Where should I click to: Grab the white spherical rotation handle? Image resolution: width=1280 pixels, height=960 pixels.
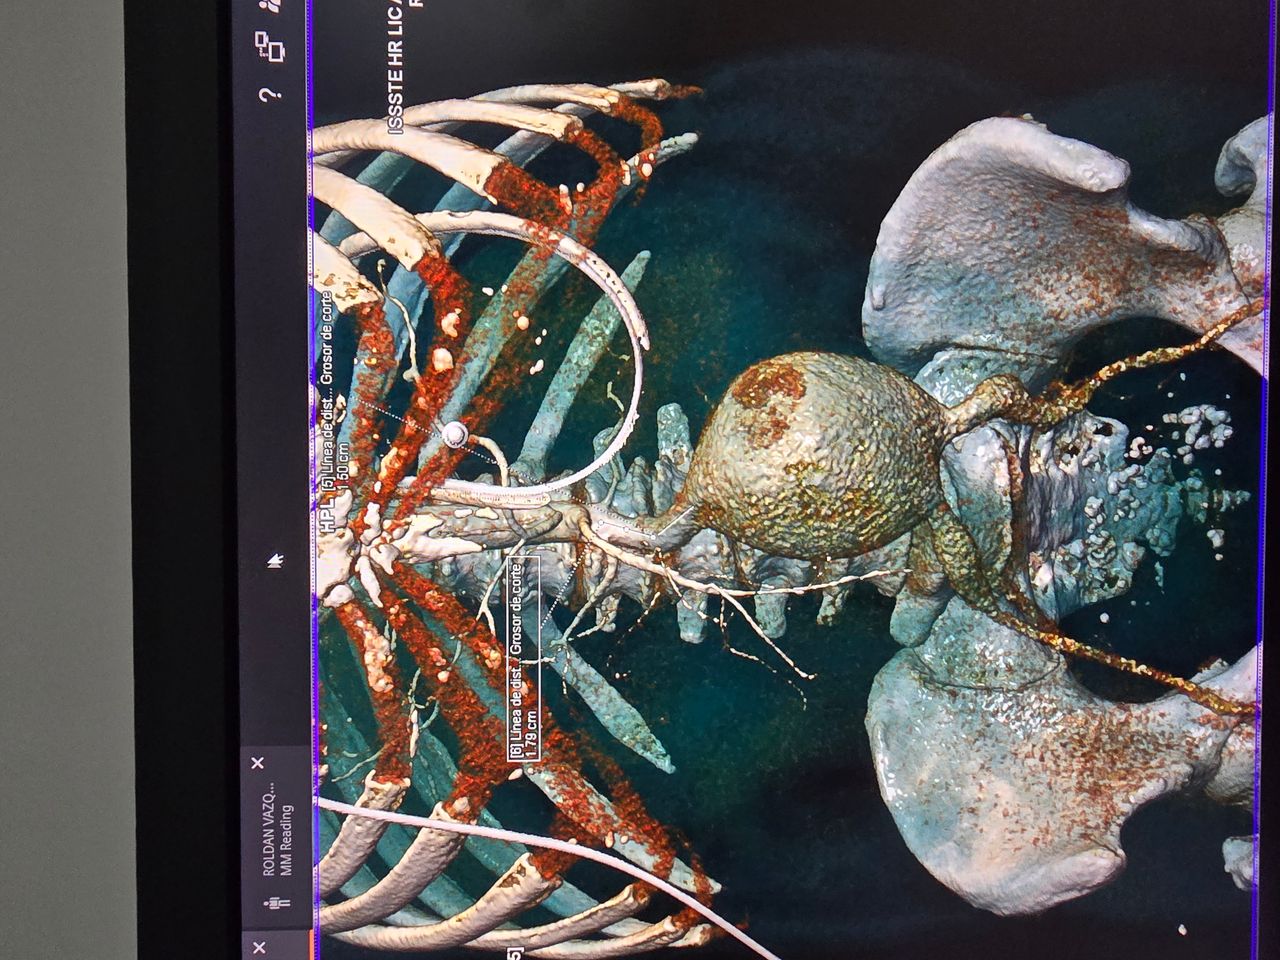[x=455, y=433]
